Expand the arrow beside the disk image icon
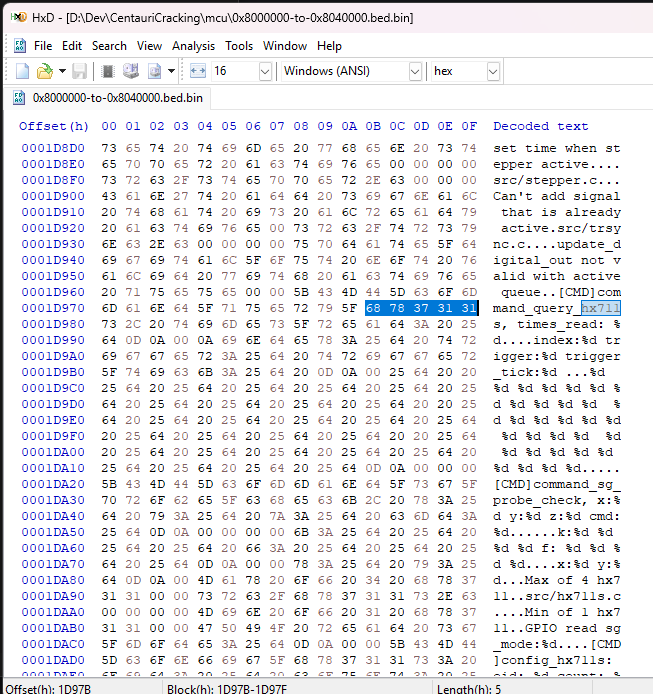This screenshot has width=653, height=694. pos(171,71)
